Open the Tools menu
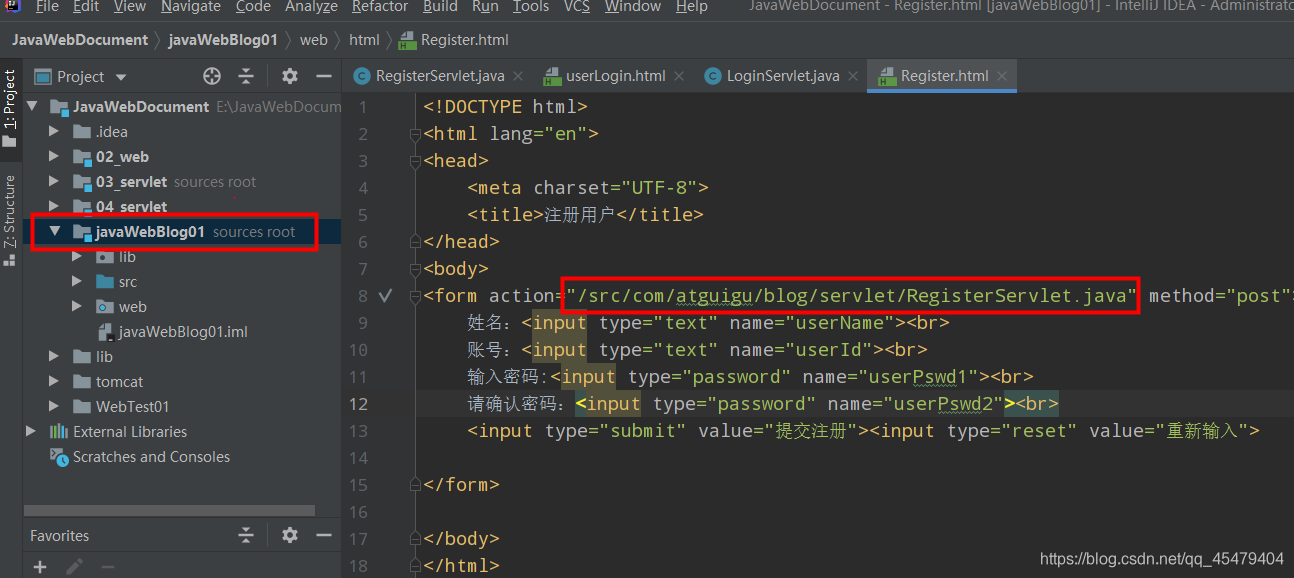This screenshot has width=1294, height=578. (x=531, y=7)
